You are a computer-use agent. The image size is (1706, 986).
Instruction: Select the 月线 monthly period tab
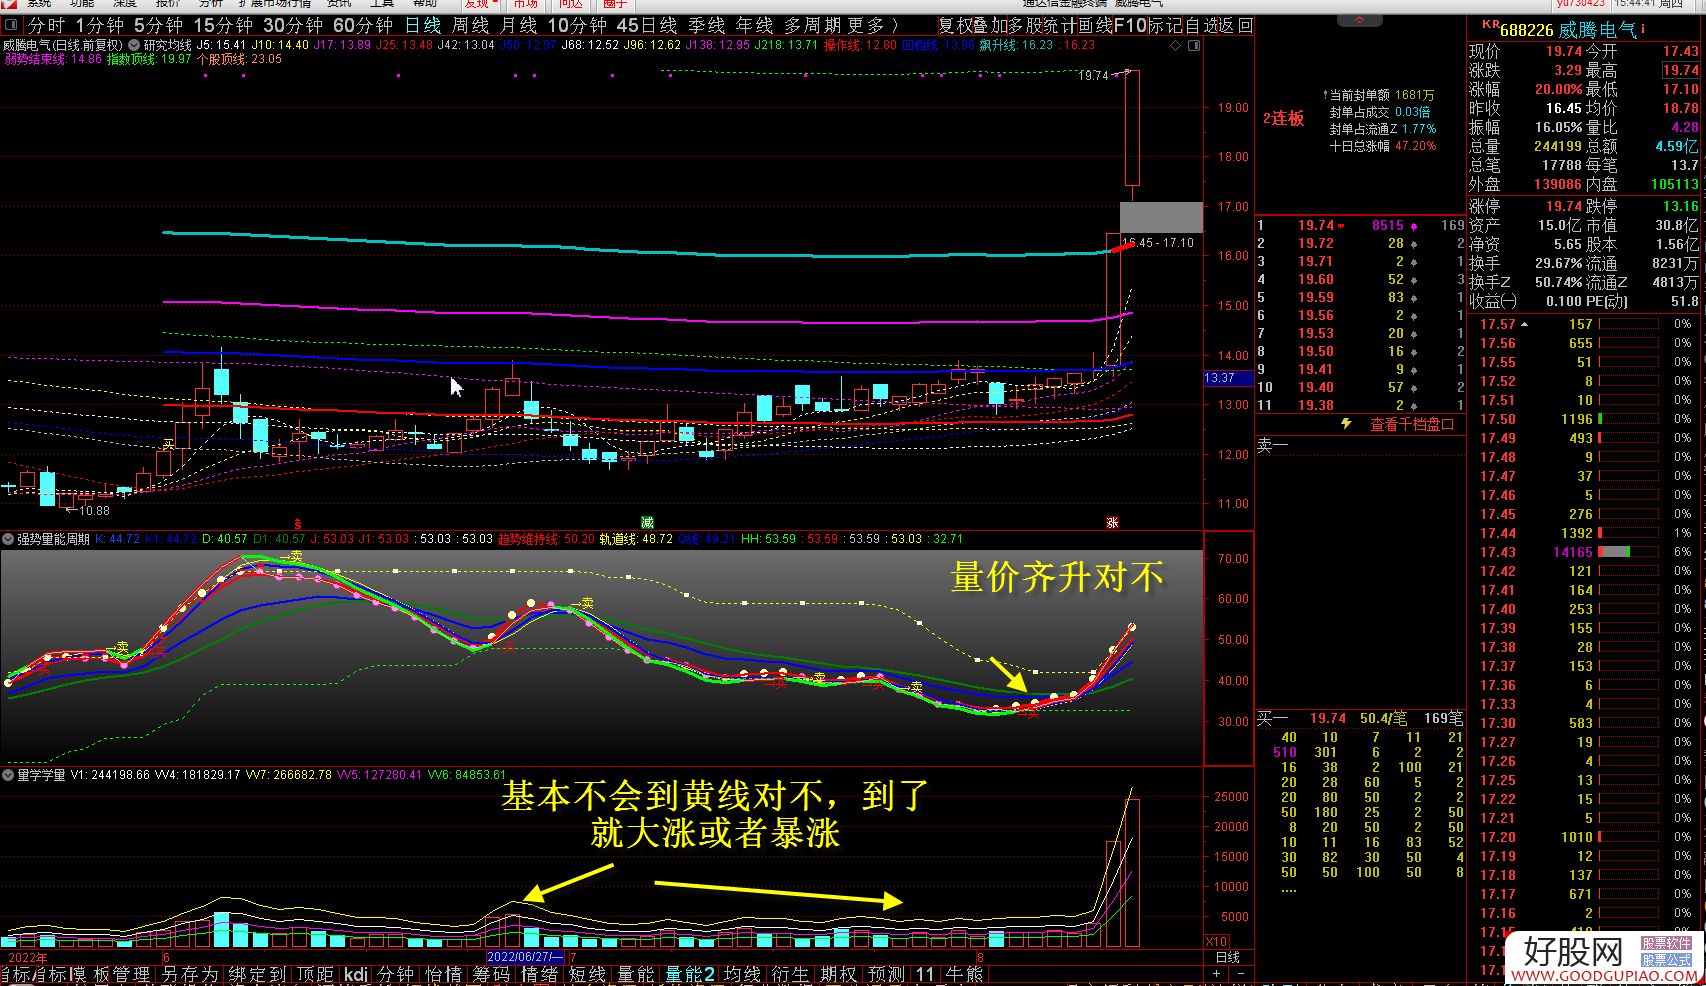pos(518,25)
